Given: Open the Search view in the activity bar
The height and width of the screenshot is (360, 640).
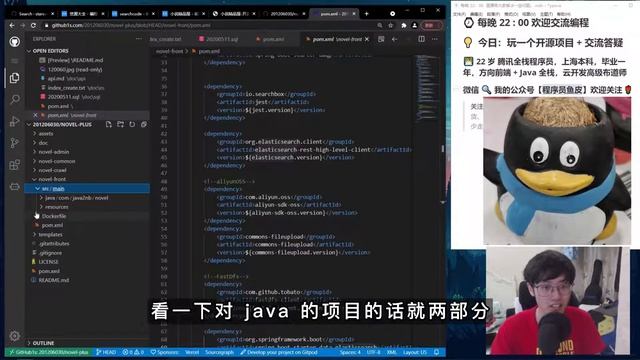Looking at the screenshot, I should coord(15,99).
